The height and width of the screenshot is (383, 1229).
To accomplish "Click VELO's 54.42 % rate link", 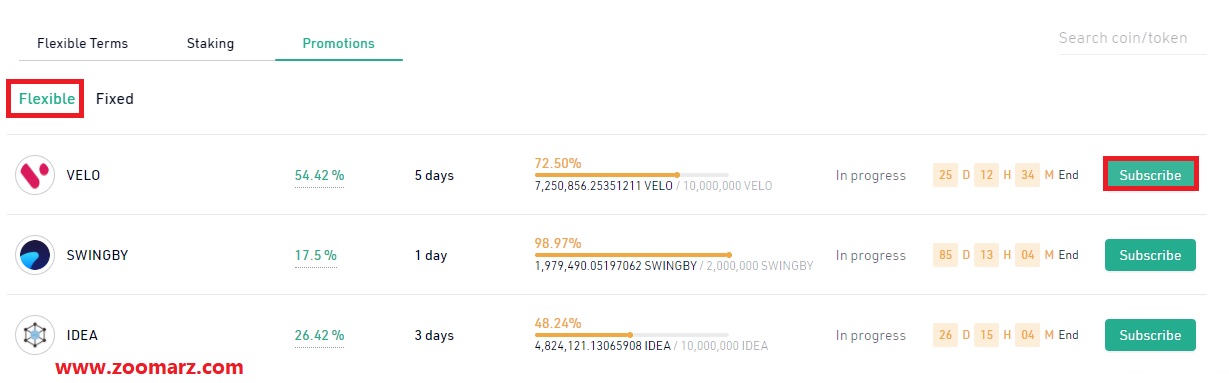I will 319,176.
